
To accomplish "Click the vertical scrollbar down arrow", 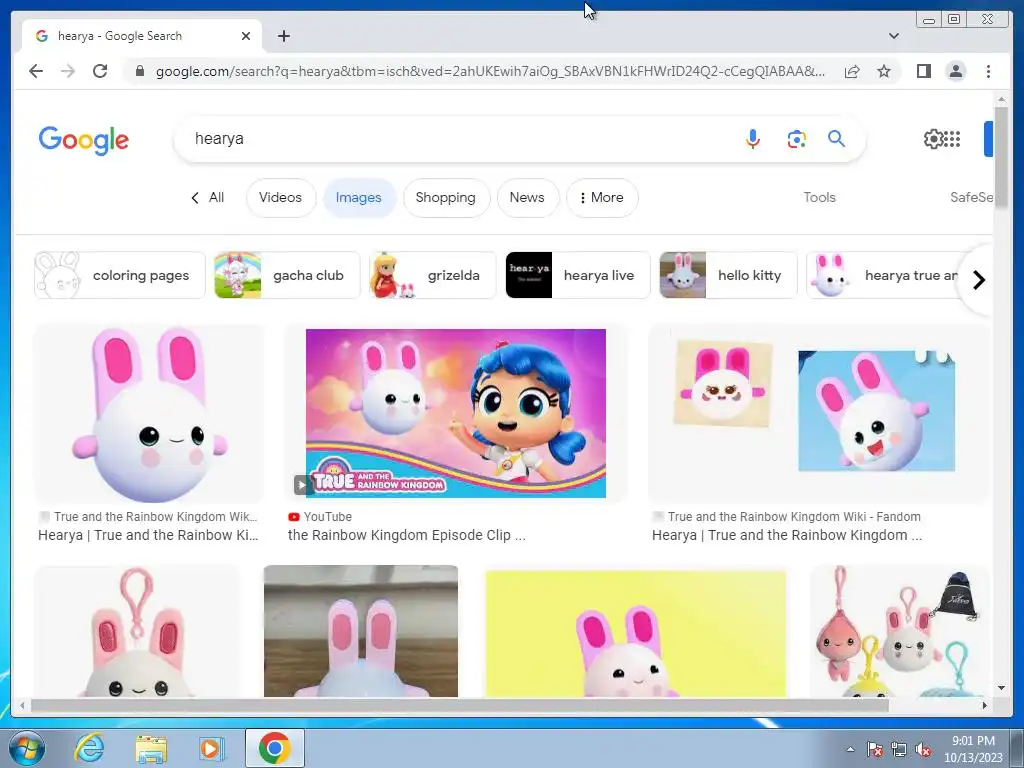I will [x=1001, y=688].
